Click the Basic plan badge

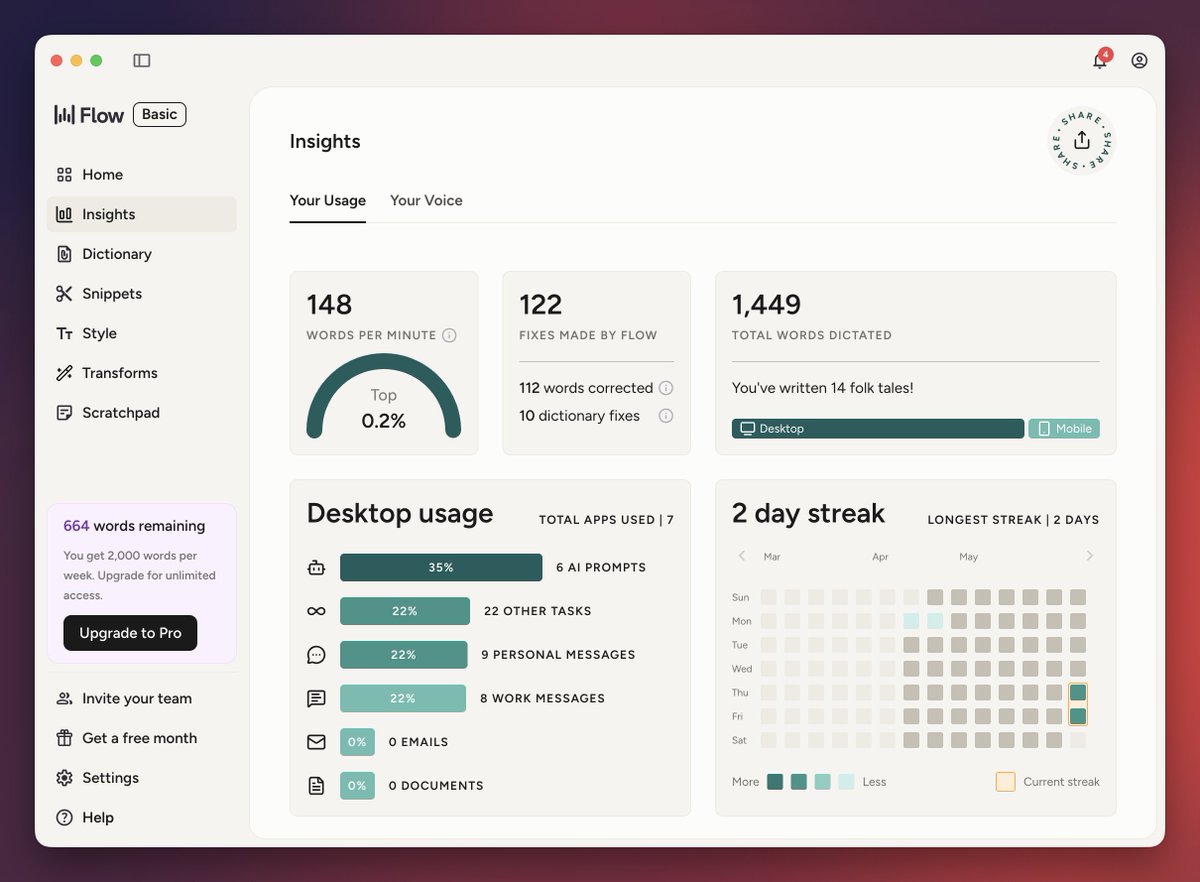pos(159,114)
